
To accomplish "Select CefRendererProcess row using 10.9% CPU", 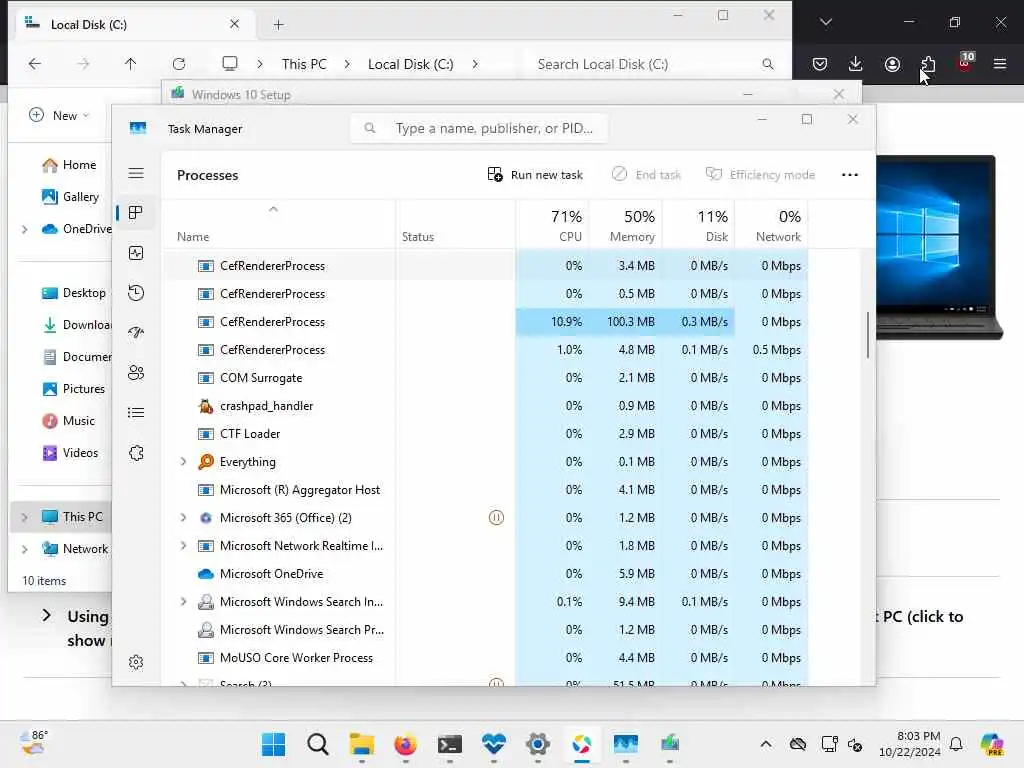I will click(485, 322).
